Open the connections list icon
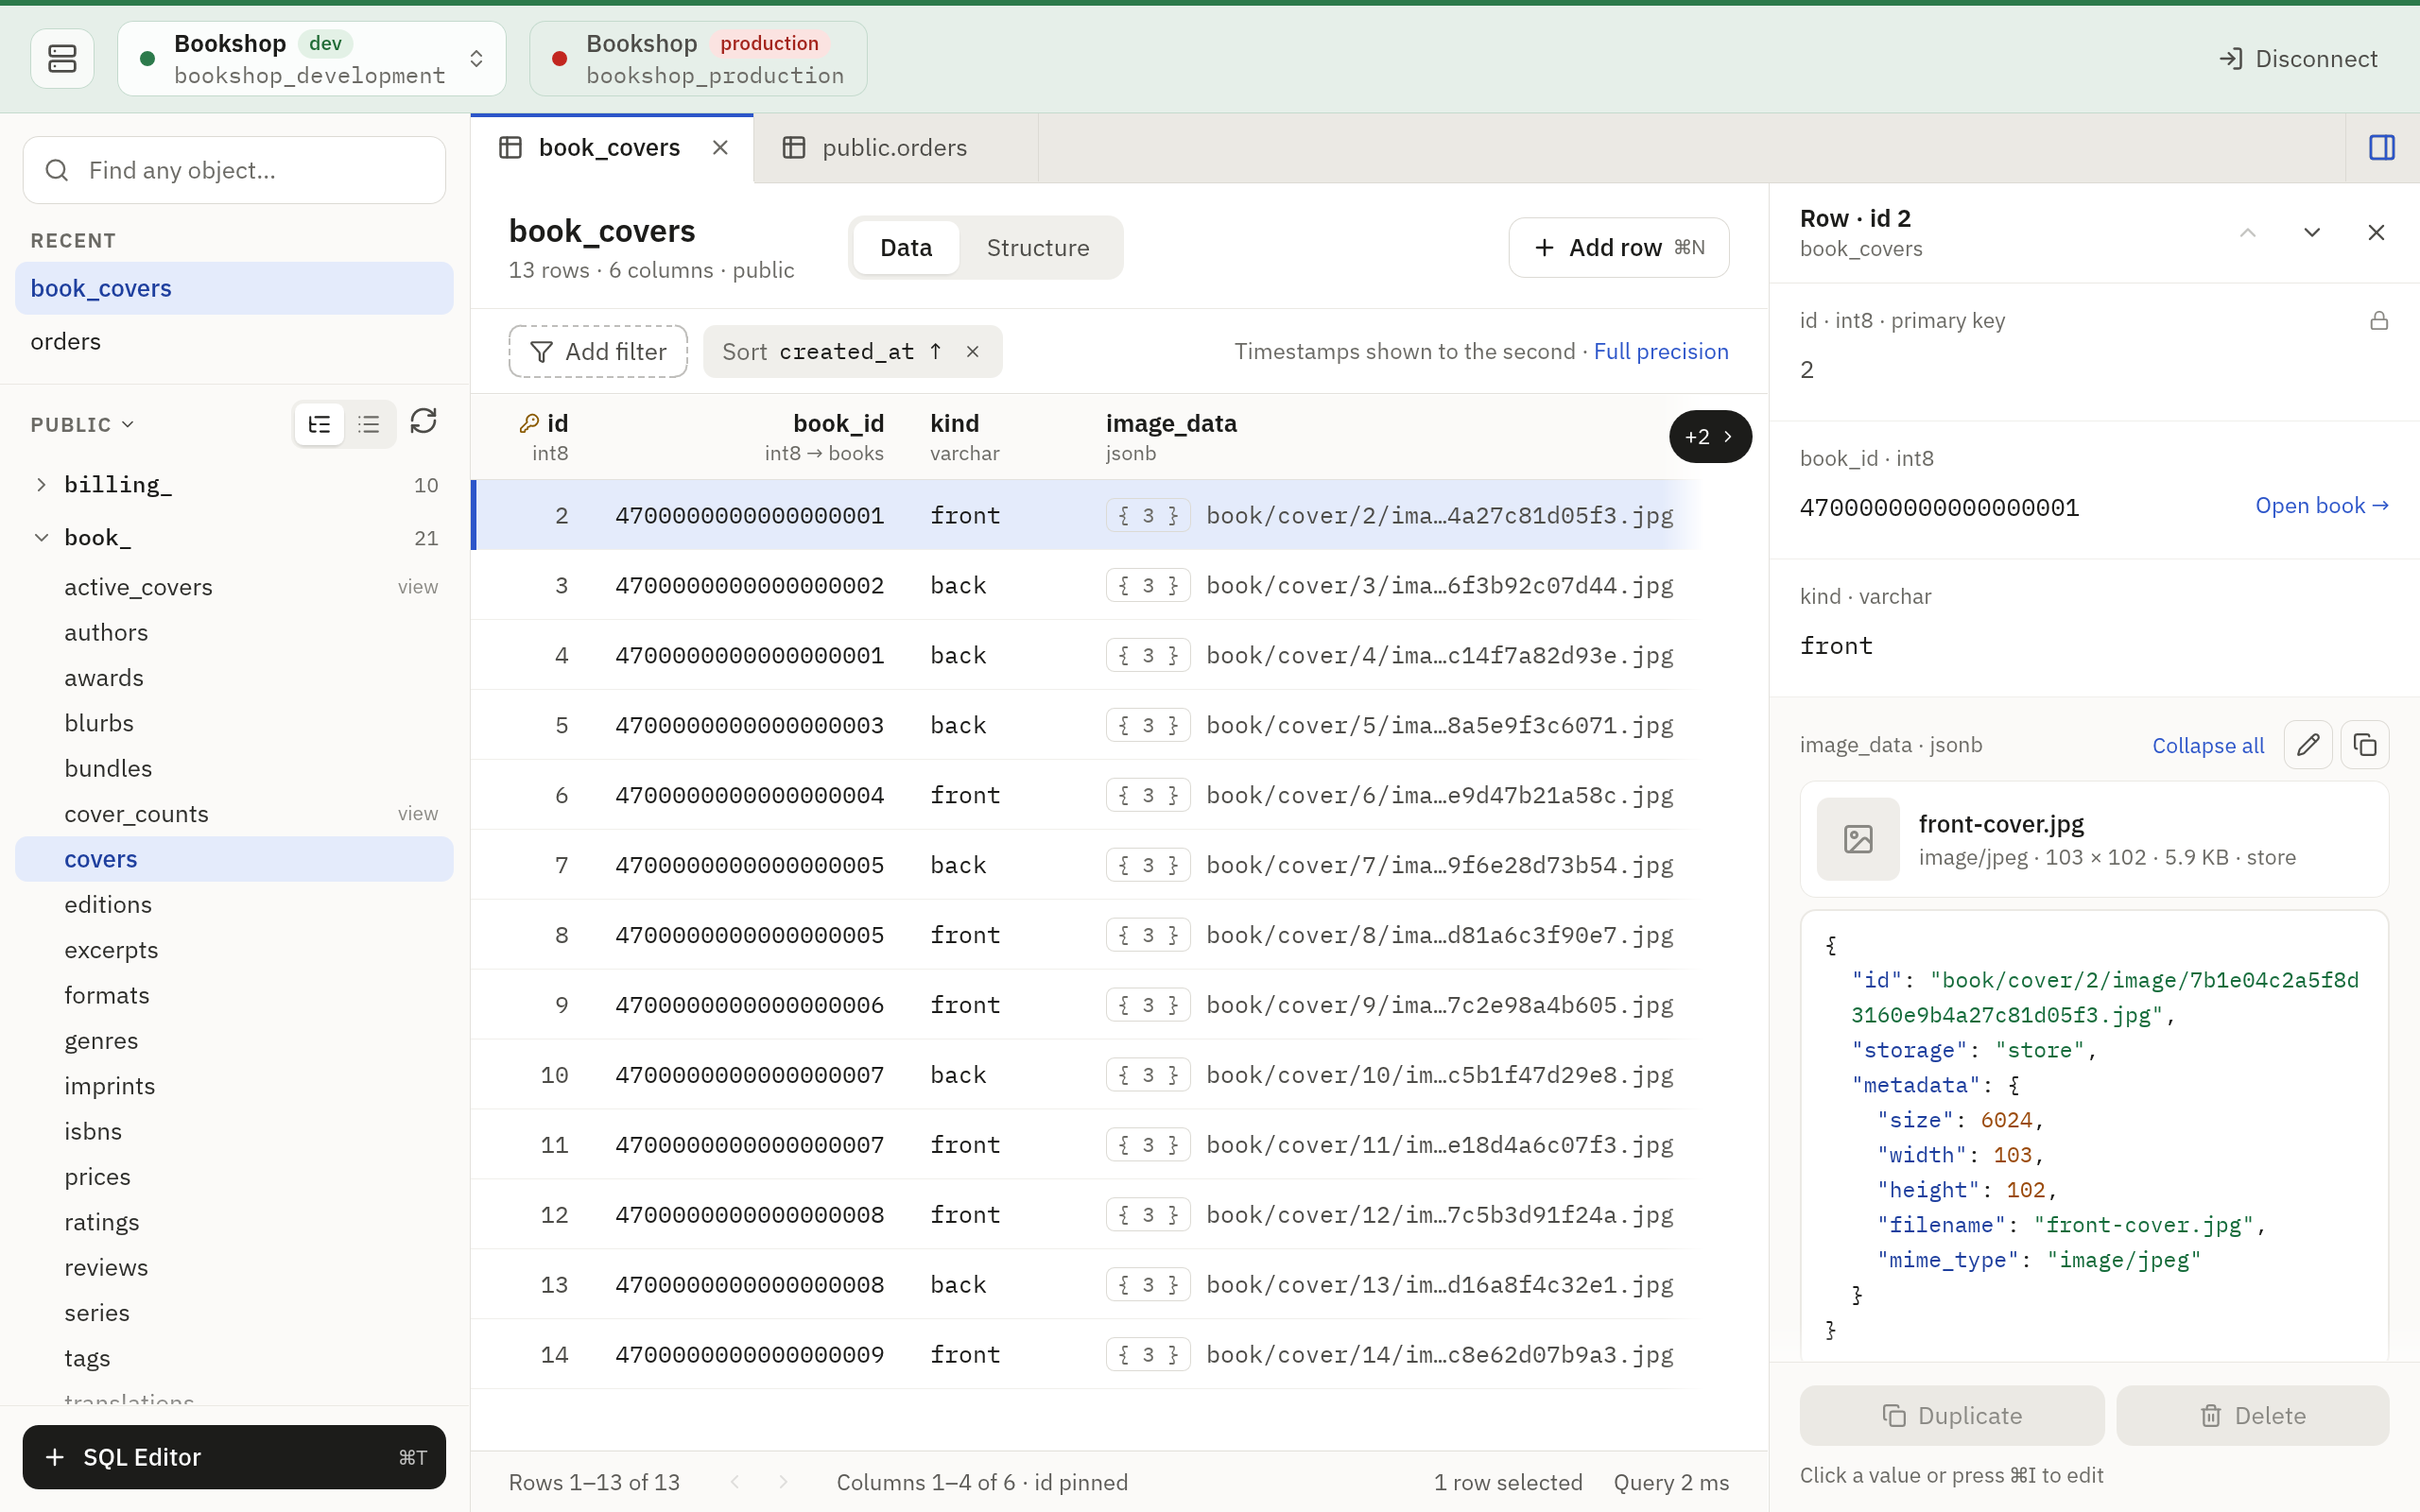The height and width of the screenshot is (1512, 2420). click(62, 59)
